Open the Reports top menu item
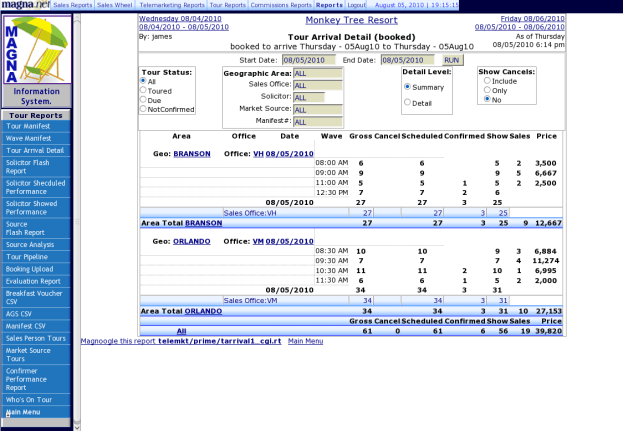 329,5
